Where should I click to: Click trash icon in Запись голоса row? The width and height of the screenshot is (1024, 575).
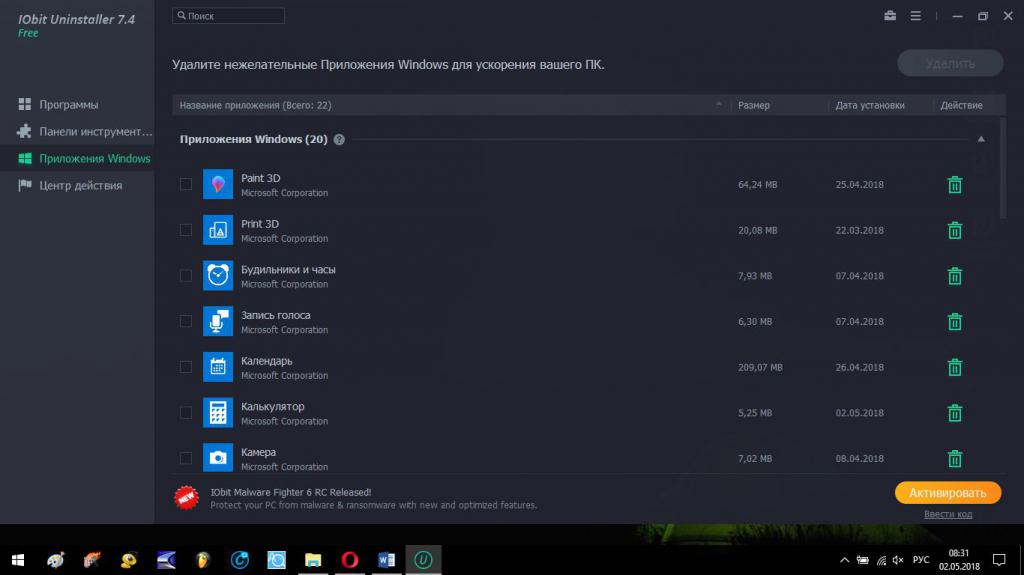point(954,322)
